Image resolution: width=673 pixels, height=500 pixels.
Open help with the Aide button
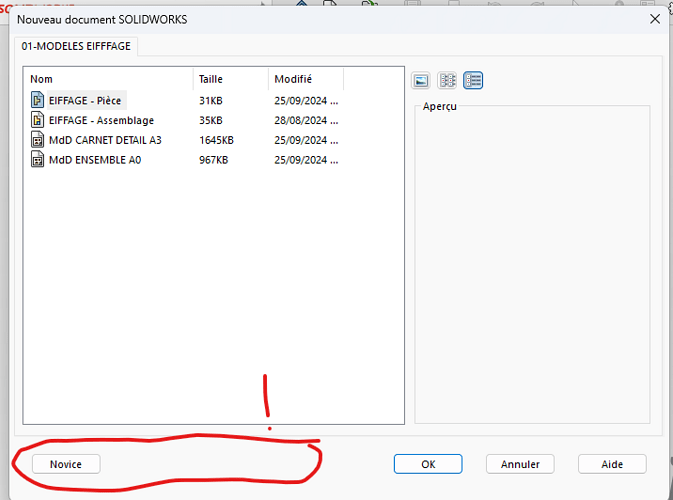point(612,464)
